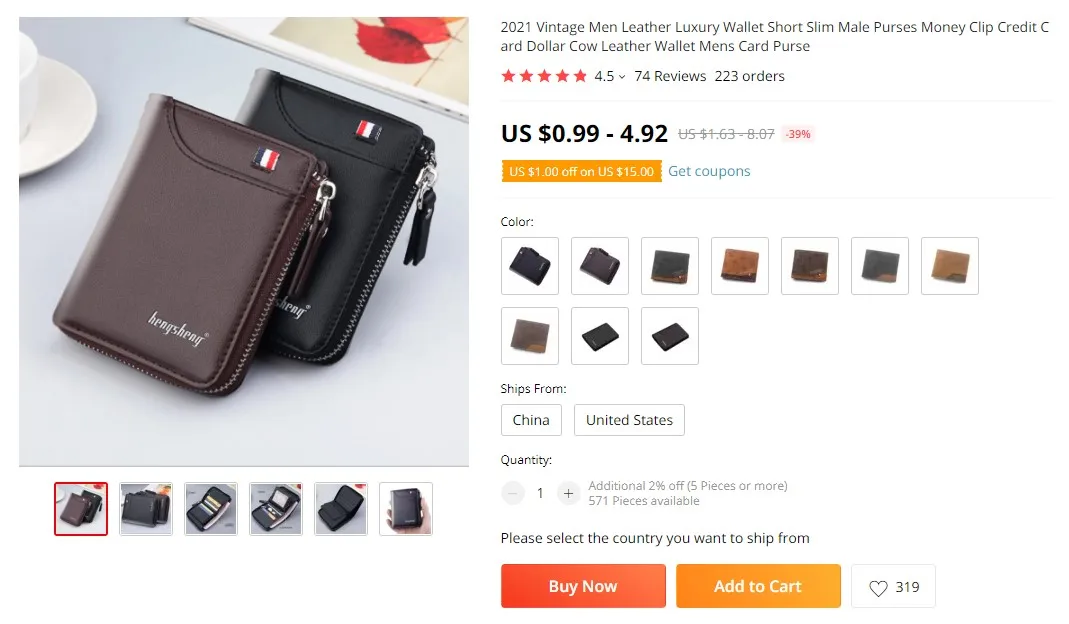Viewport: 1069px width, 624px height.
Task: Open the Get coupons link
Action: (709, 171)
